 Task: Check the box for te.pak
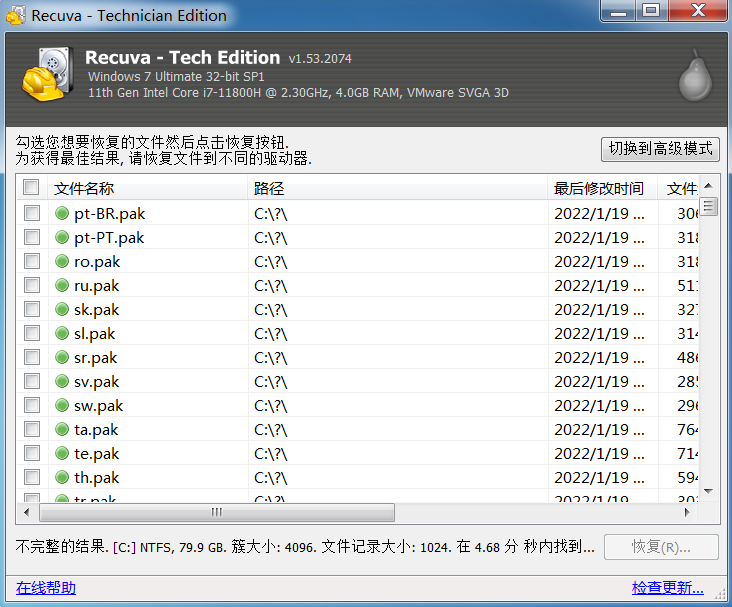[x=32, y=453]
